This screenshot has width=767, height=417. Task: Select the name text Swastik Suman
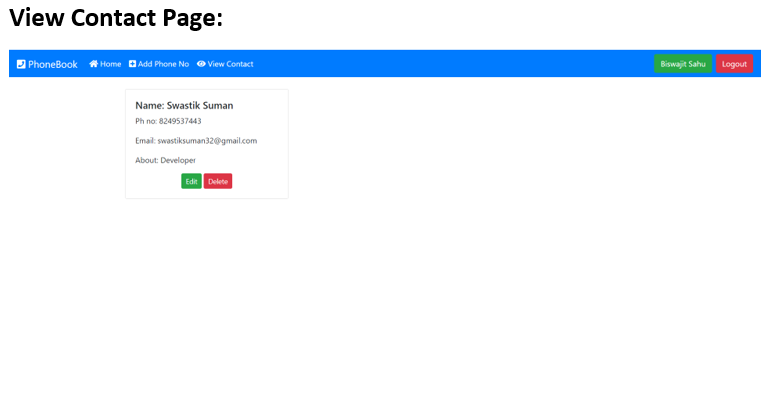200,105
